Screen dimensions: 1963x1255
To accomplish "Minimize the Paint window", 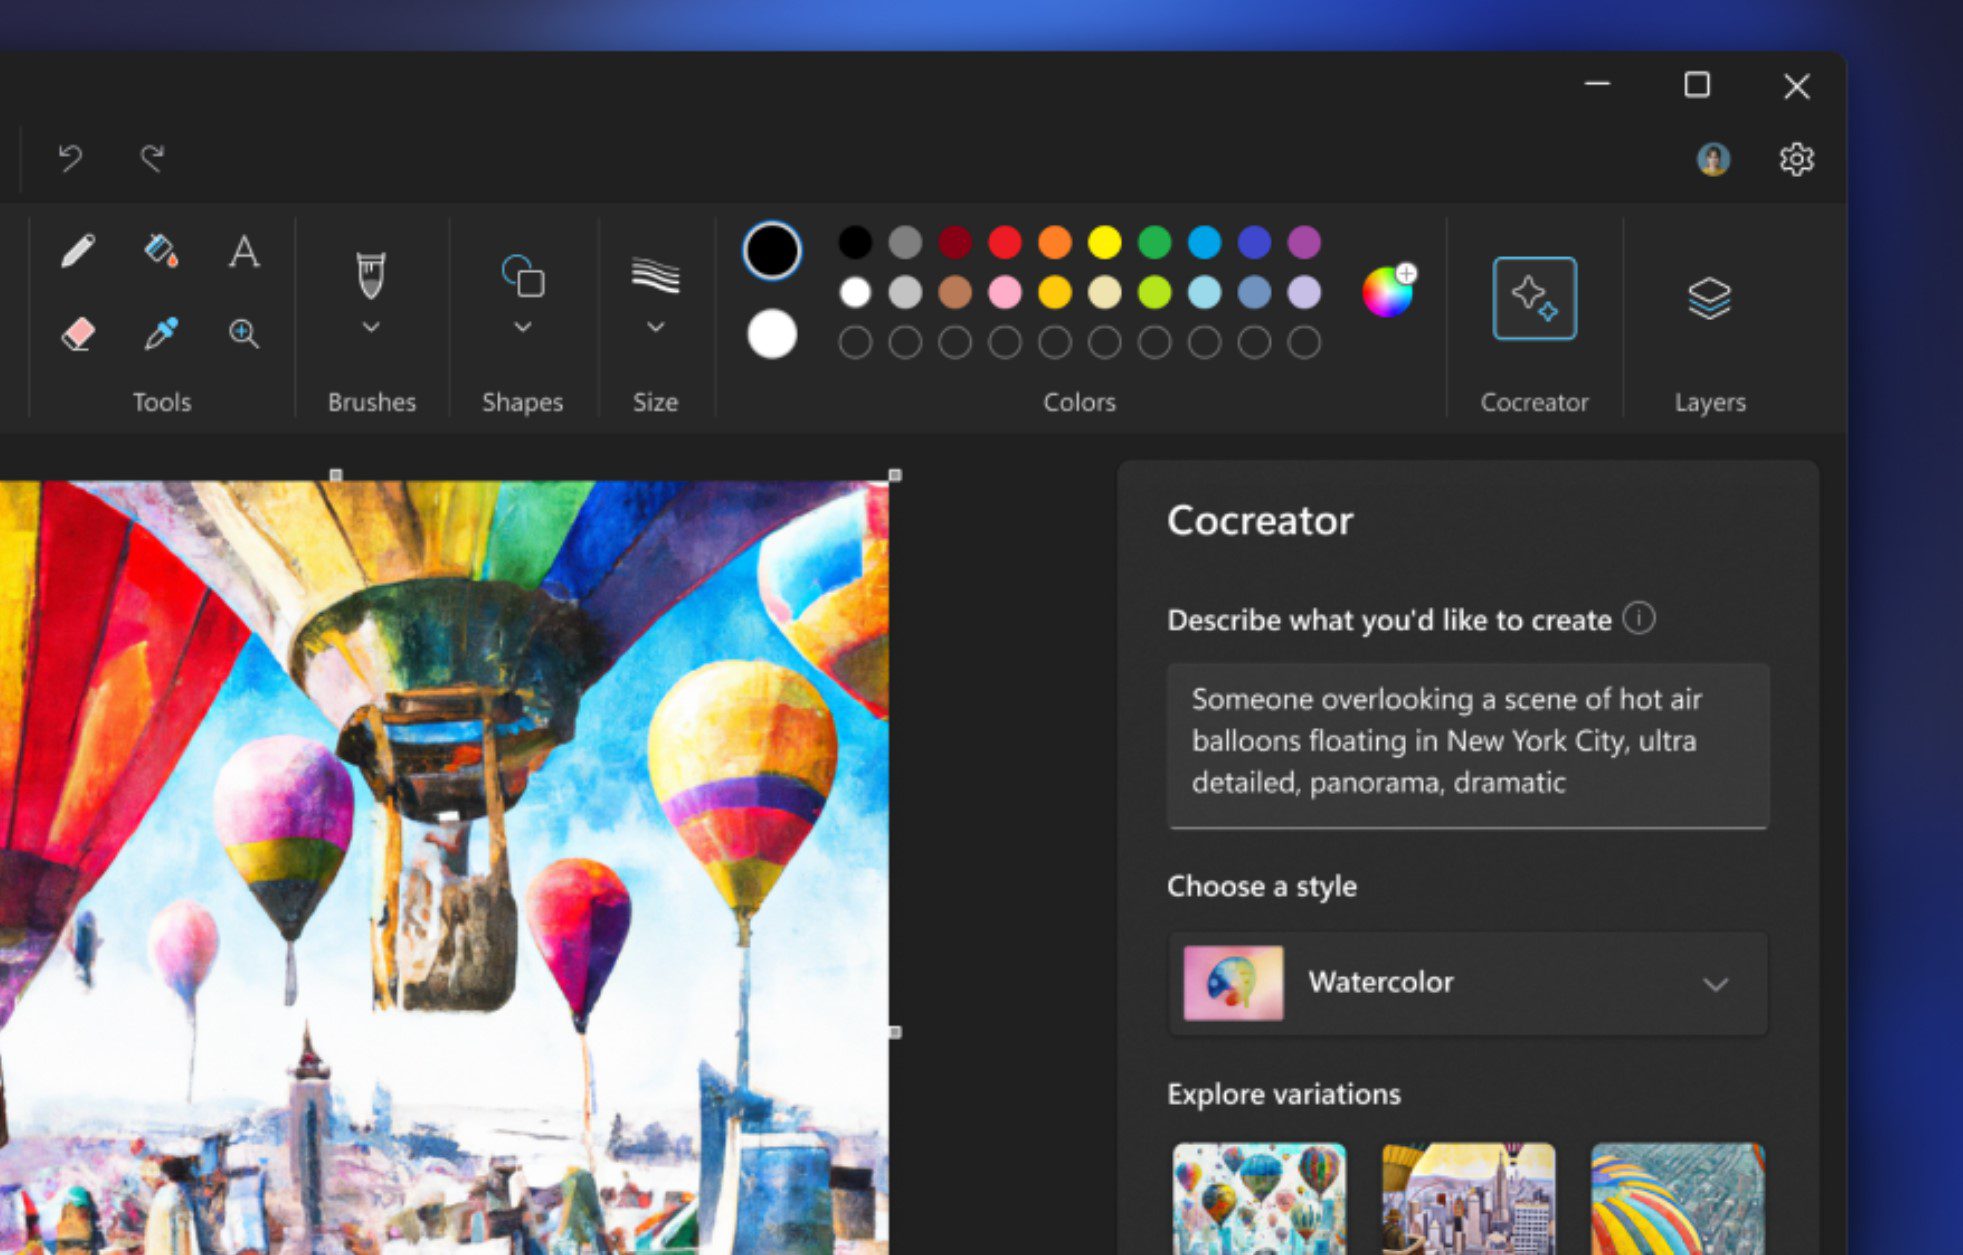I will point(1598,85).
